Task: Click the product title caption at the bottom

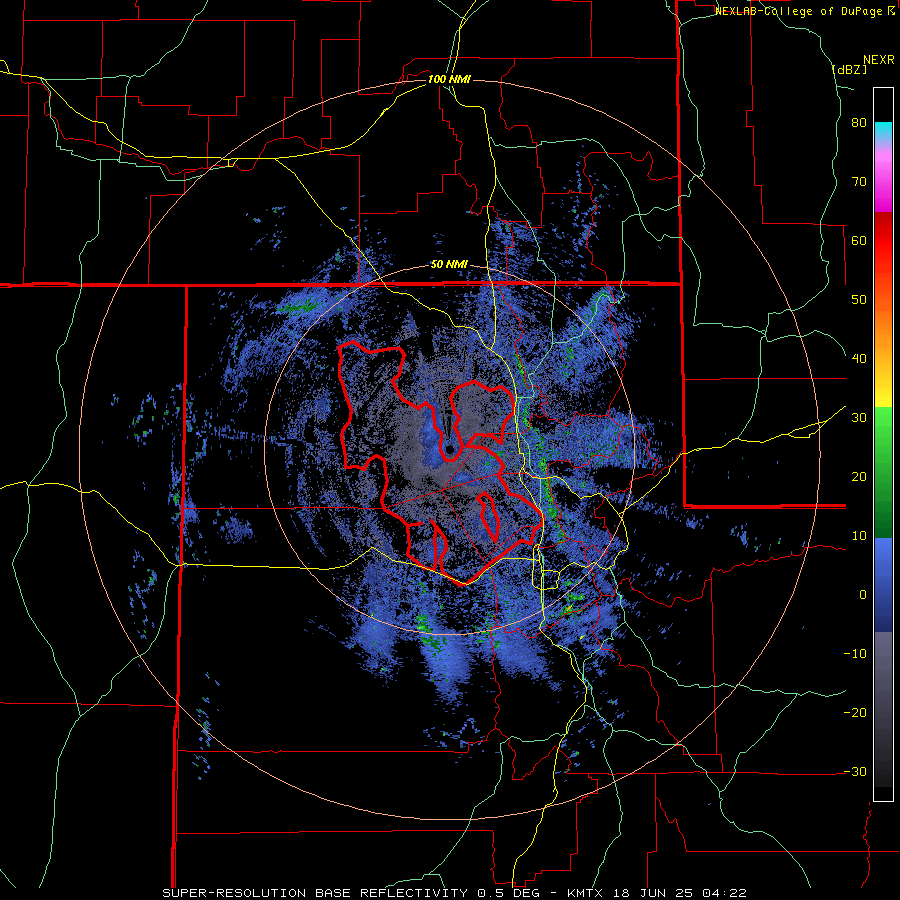Action: coord(455,893)
